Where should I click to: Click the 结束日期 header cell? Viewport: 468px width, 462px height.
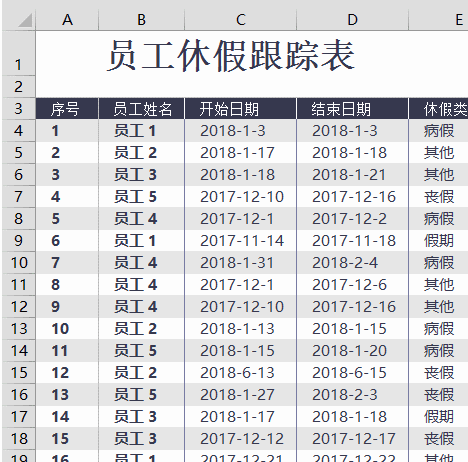pos(352,109)
